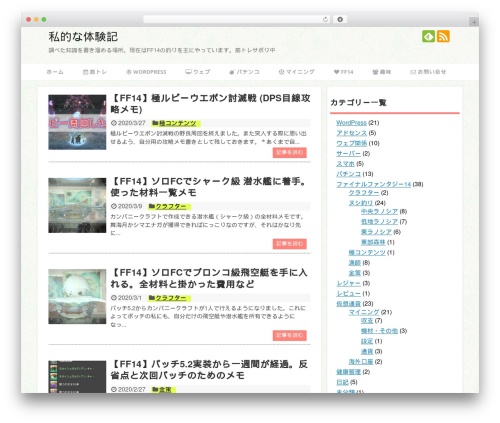The image size is (500, 423).
Task: Open the マイニング (21) sidebar subcategory
Action: click(x=364, y=312)
